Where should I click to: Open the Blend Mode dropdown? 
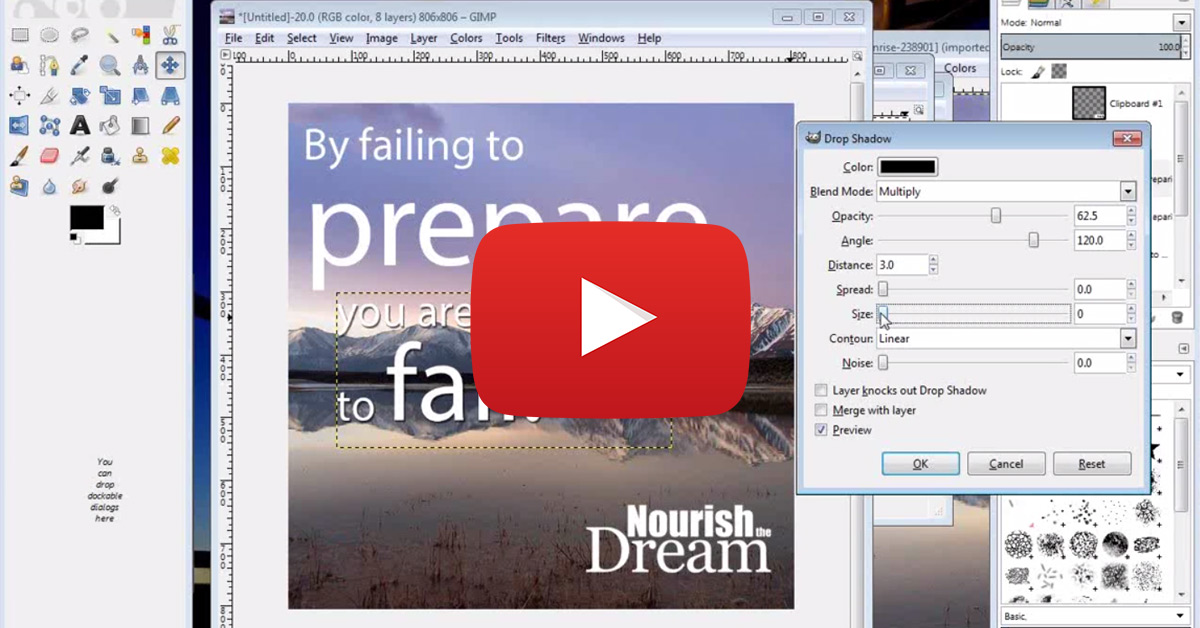coord(1126,191)
